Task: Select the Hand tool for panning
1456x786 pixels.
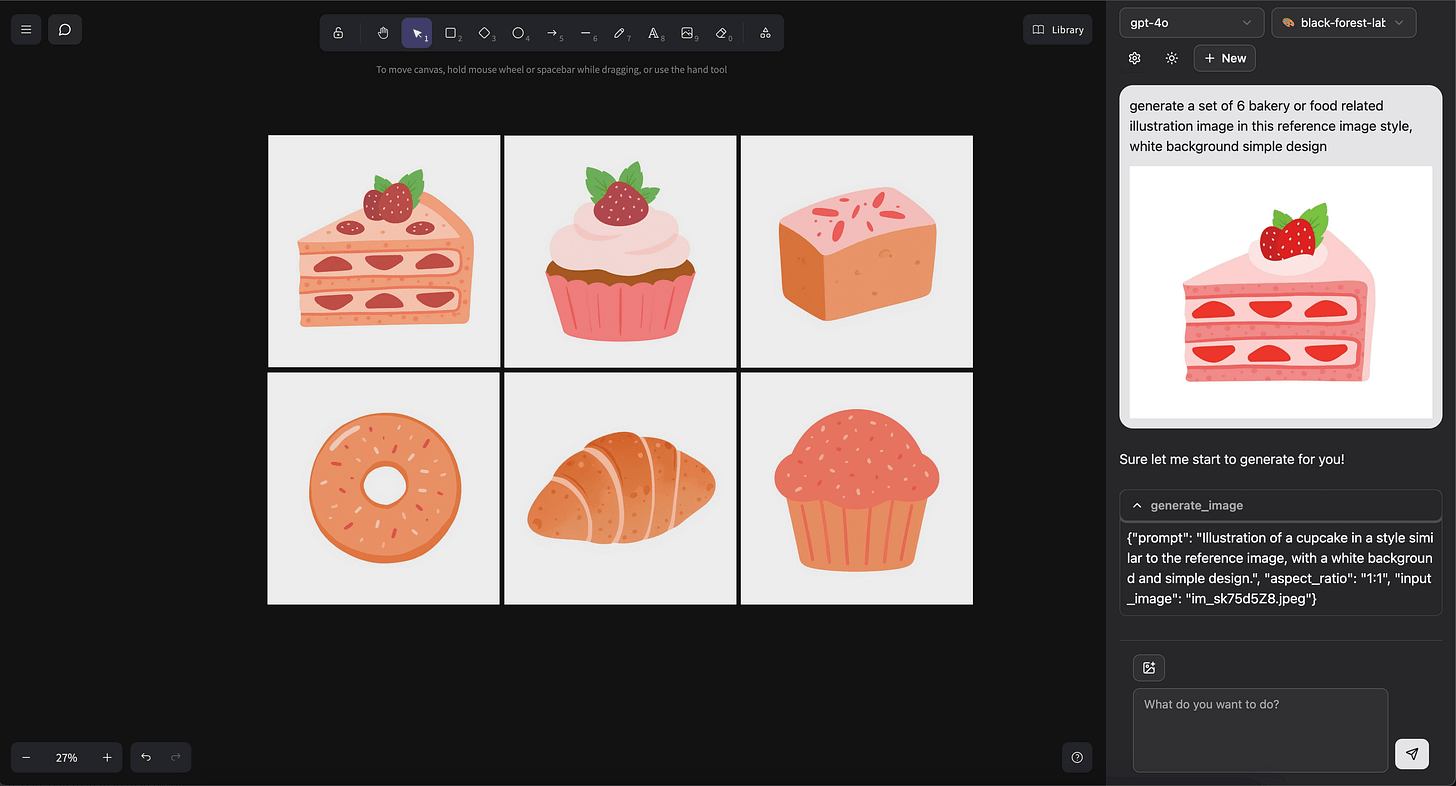Action: [383, 32]
